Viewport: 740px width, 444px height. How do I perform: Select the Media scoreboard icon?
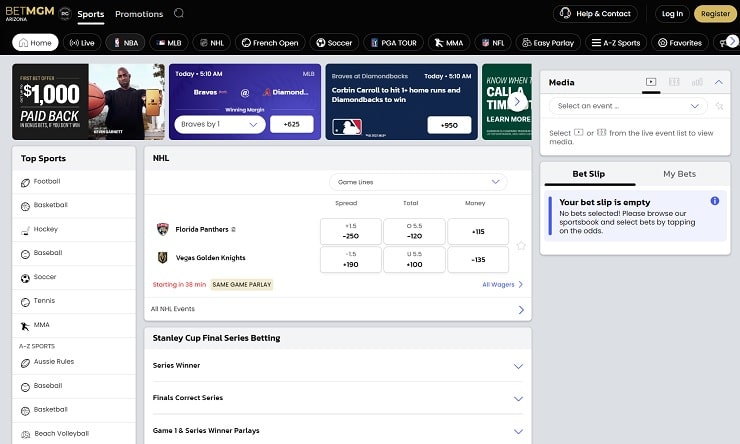(x=674, y=82)
